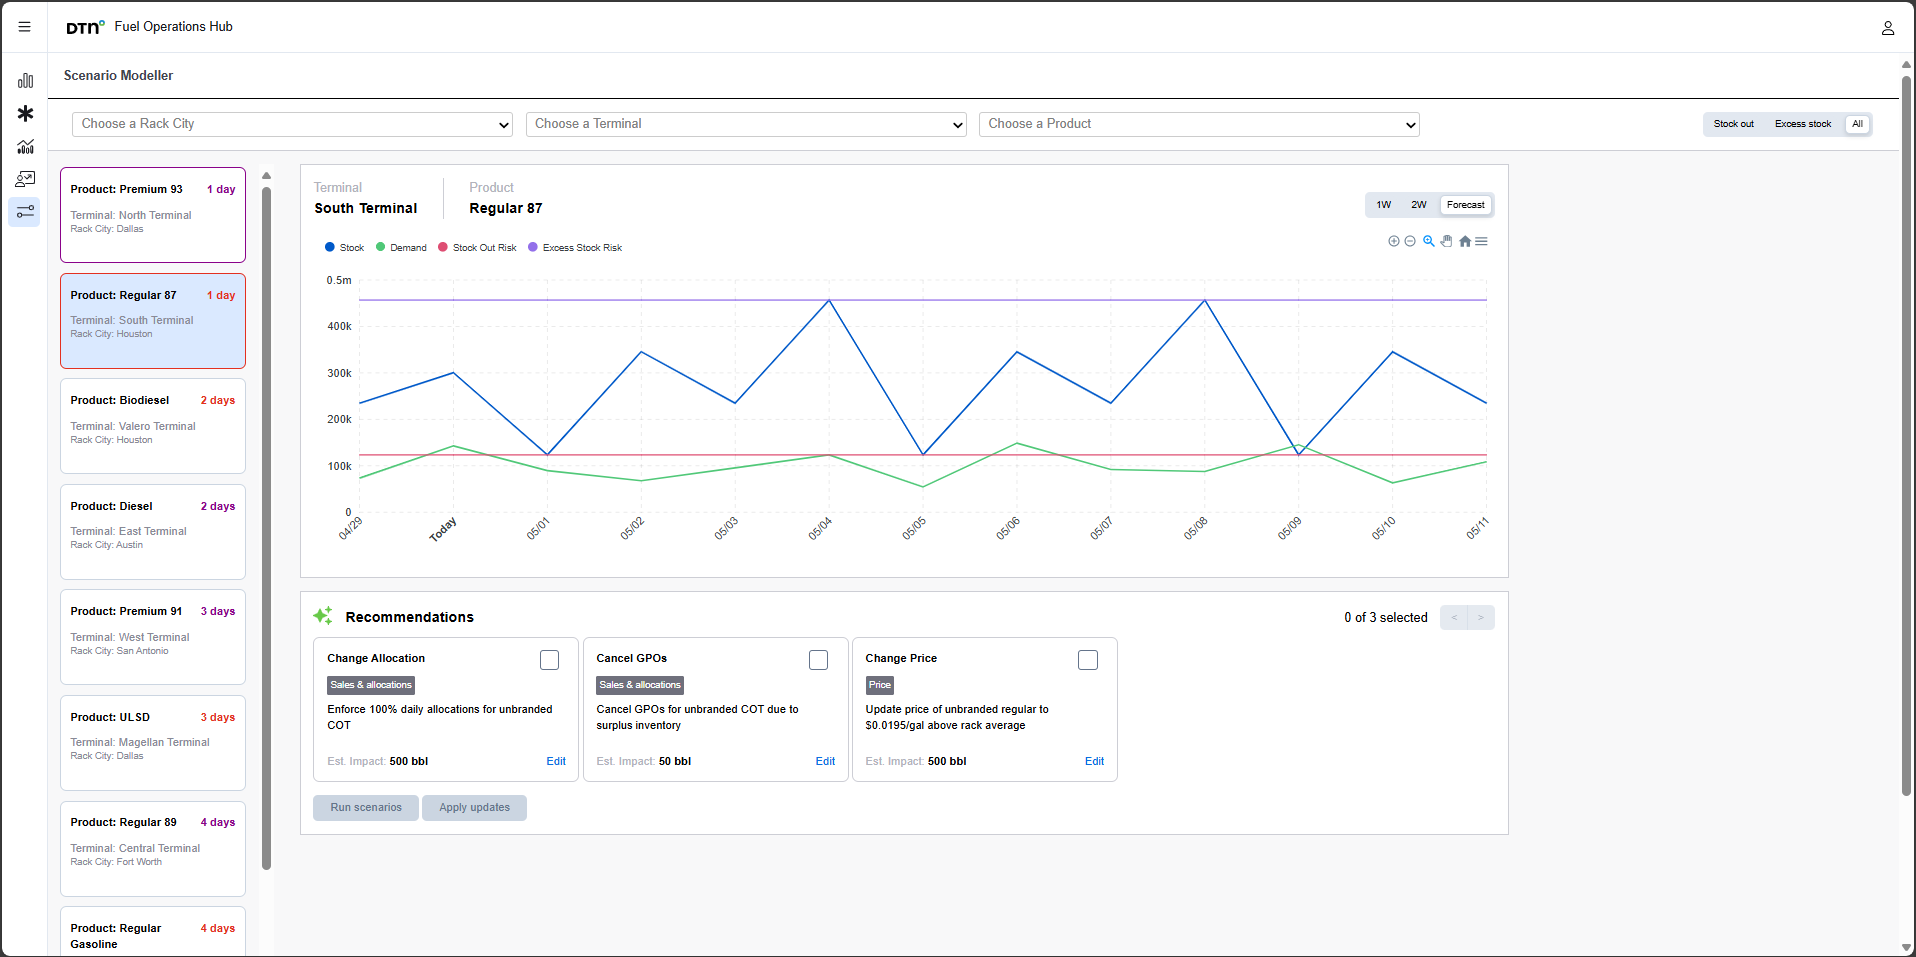
Task: Open chart export menu icon
Action: point(1481,241)
